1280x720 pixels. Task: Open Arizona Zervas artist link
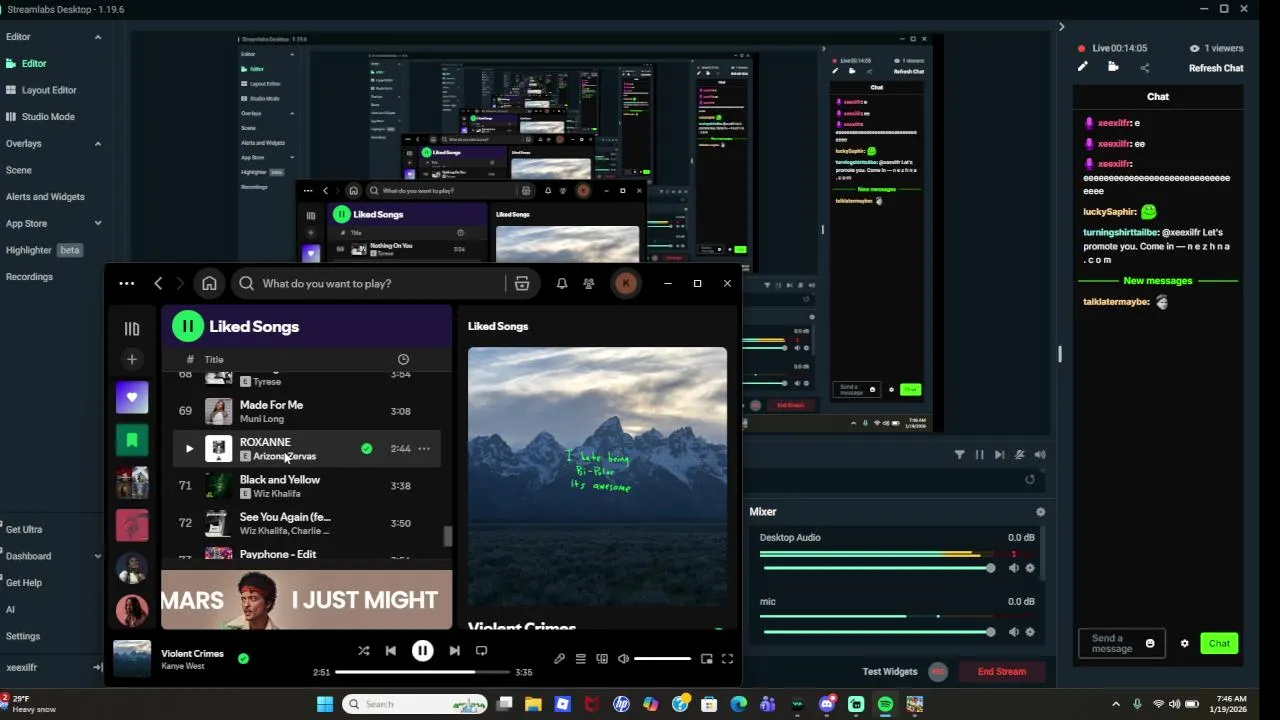tap(285, 457)
